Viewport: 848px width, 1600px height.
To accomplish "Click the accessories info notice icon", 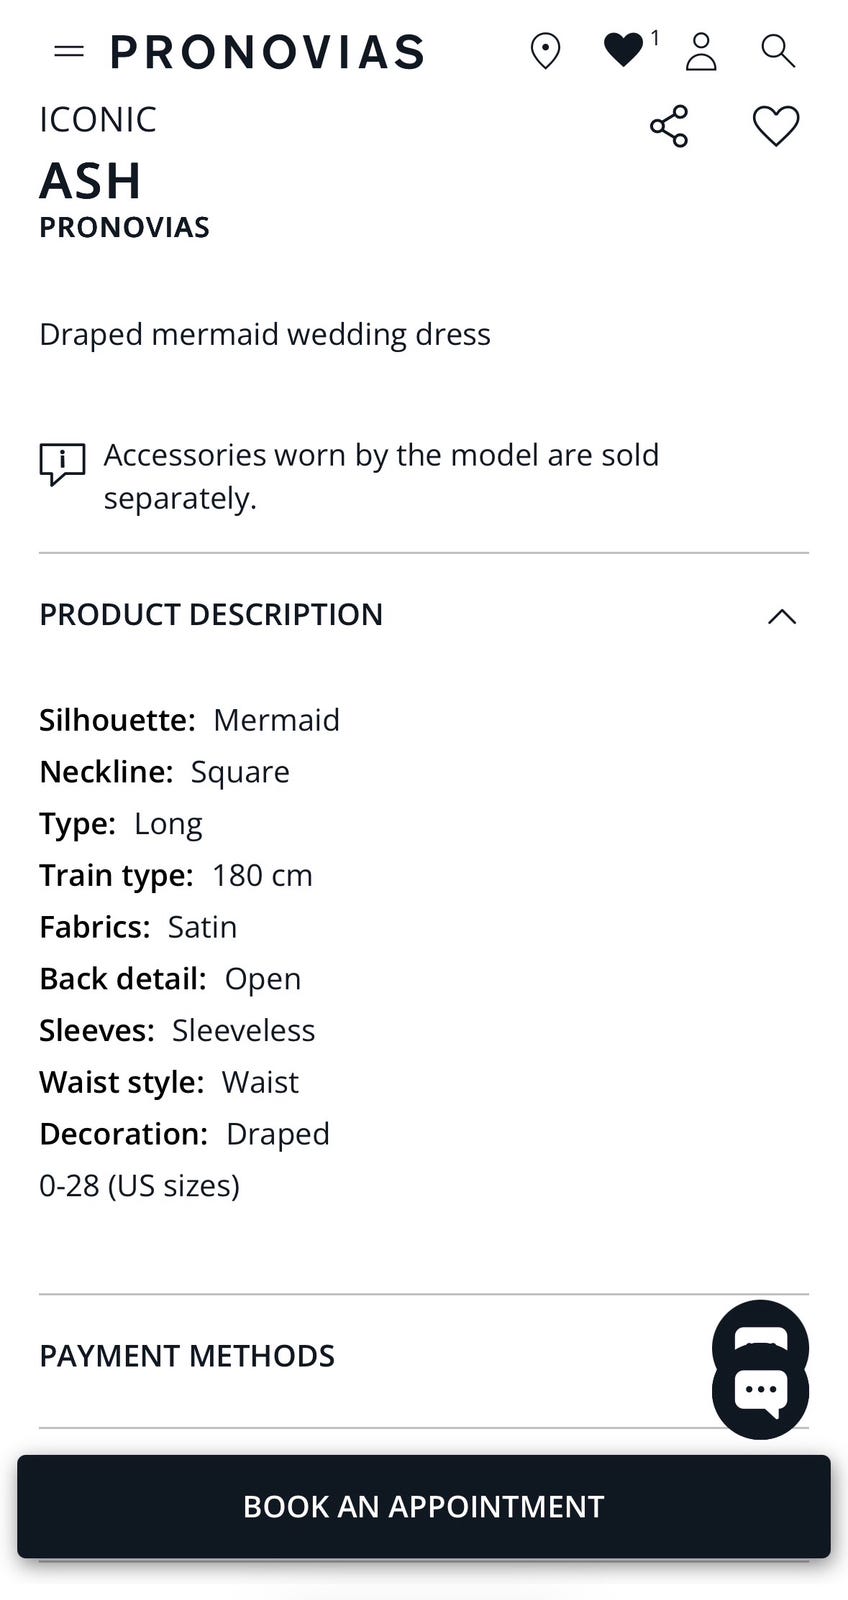I will click(x=62, y=463).
